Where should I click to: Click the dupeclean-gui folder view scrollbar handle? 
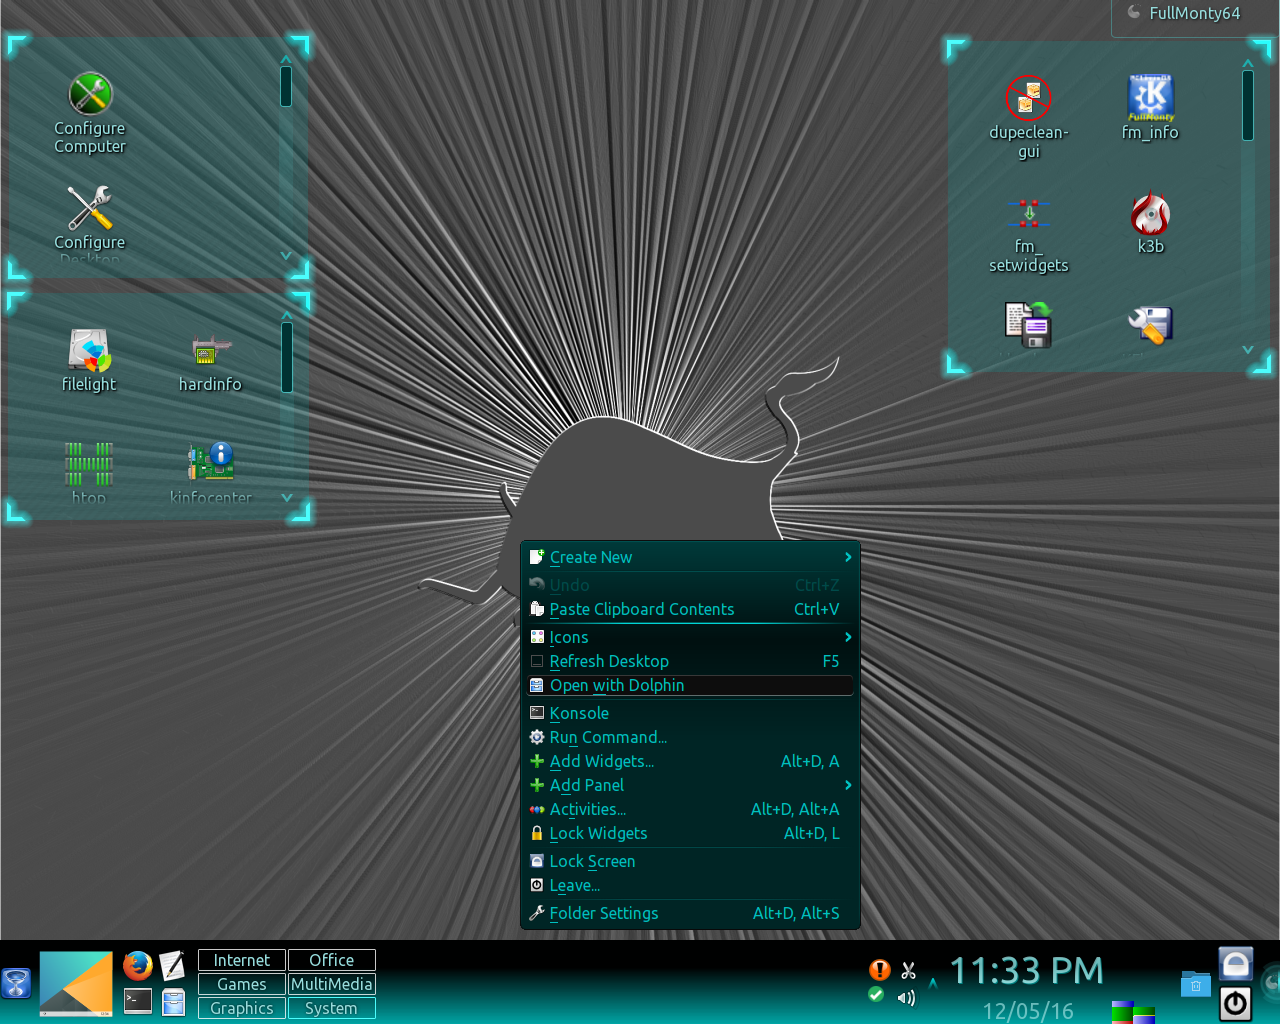tap(1248, 106)
